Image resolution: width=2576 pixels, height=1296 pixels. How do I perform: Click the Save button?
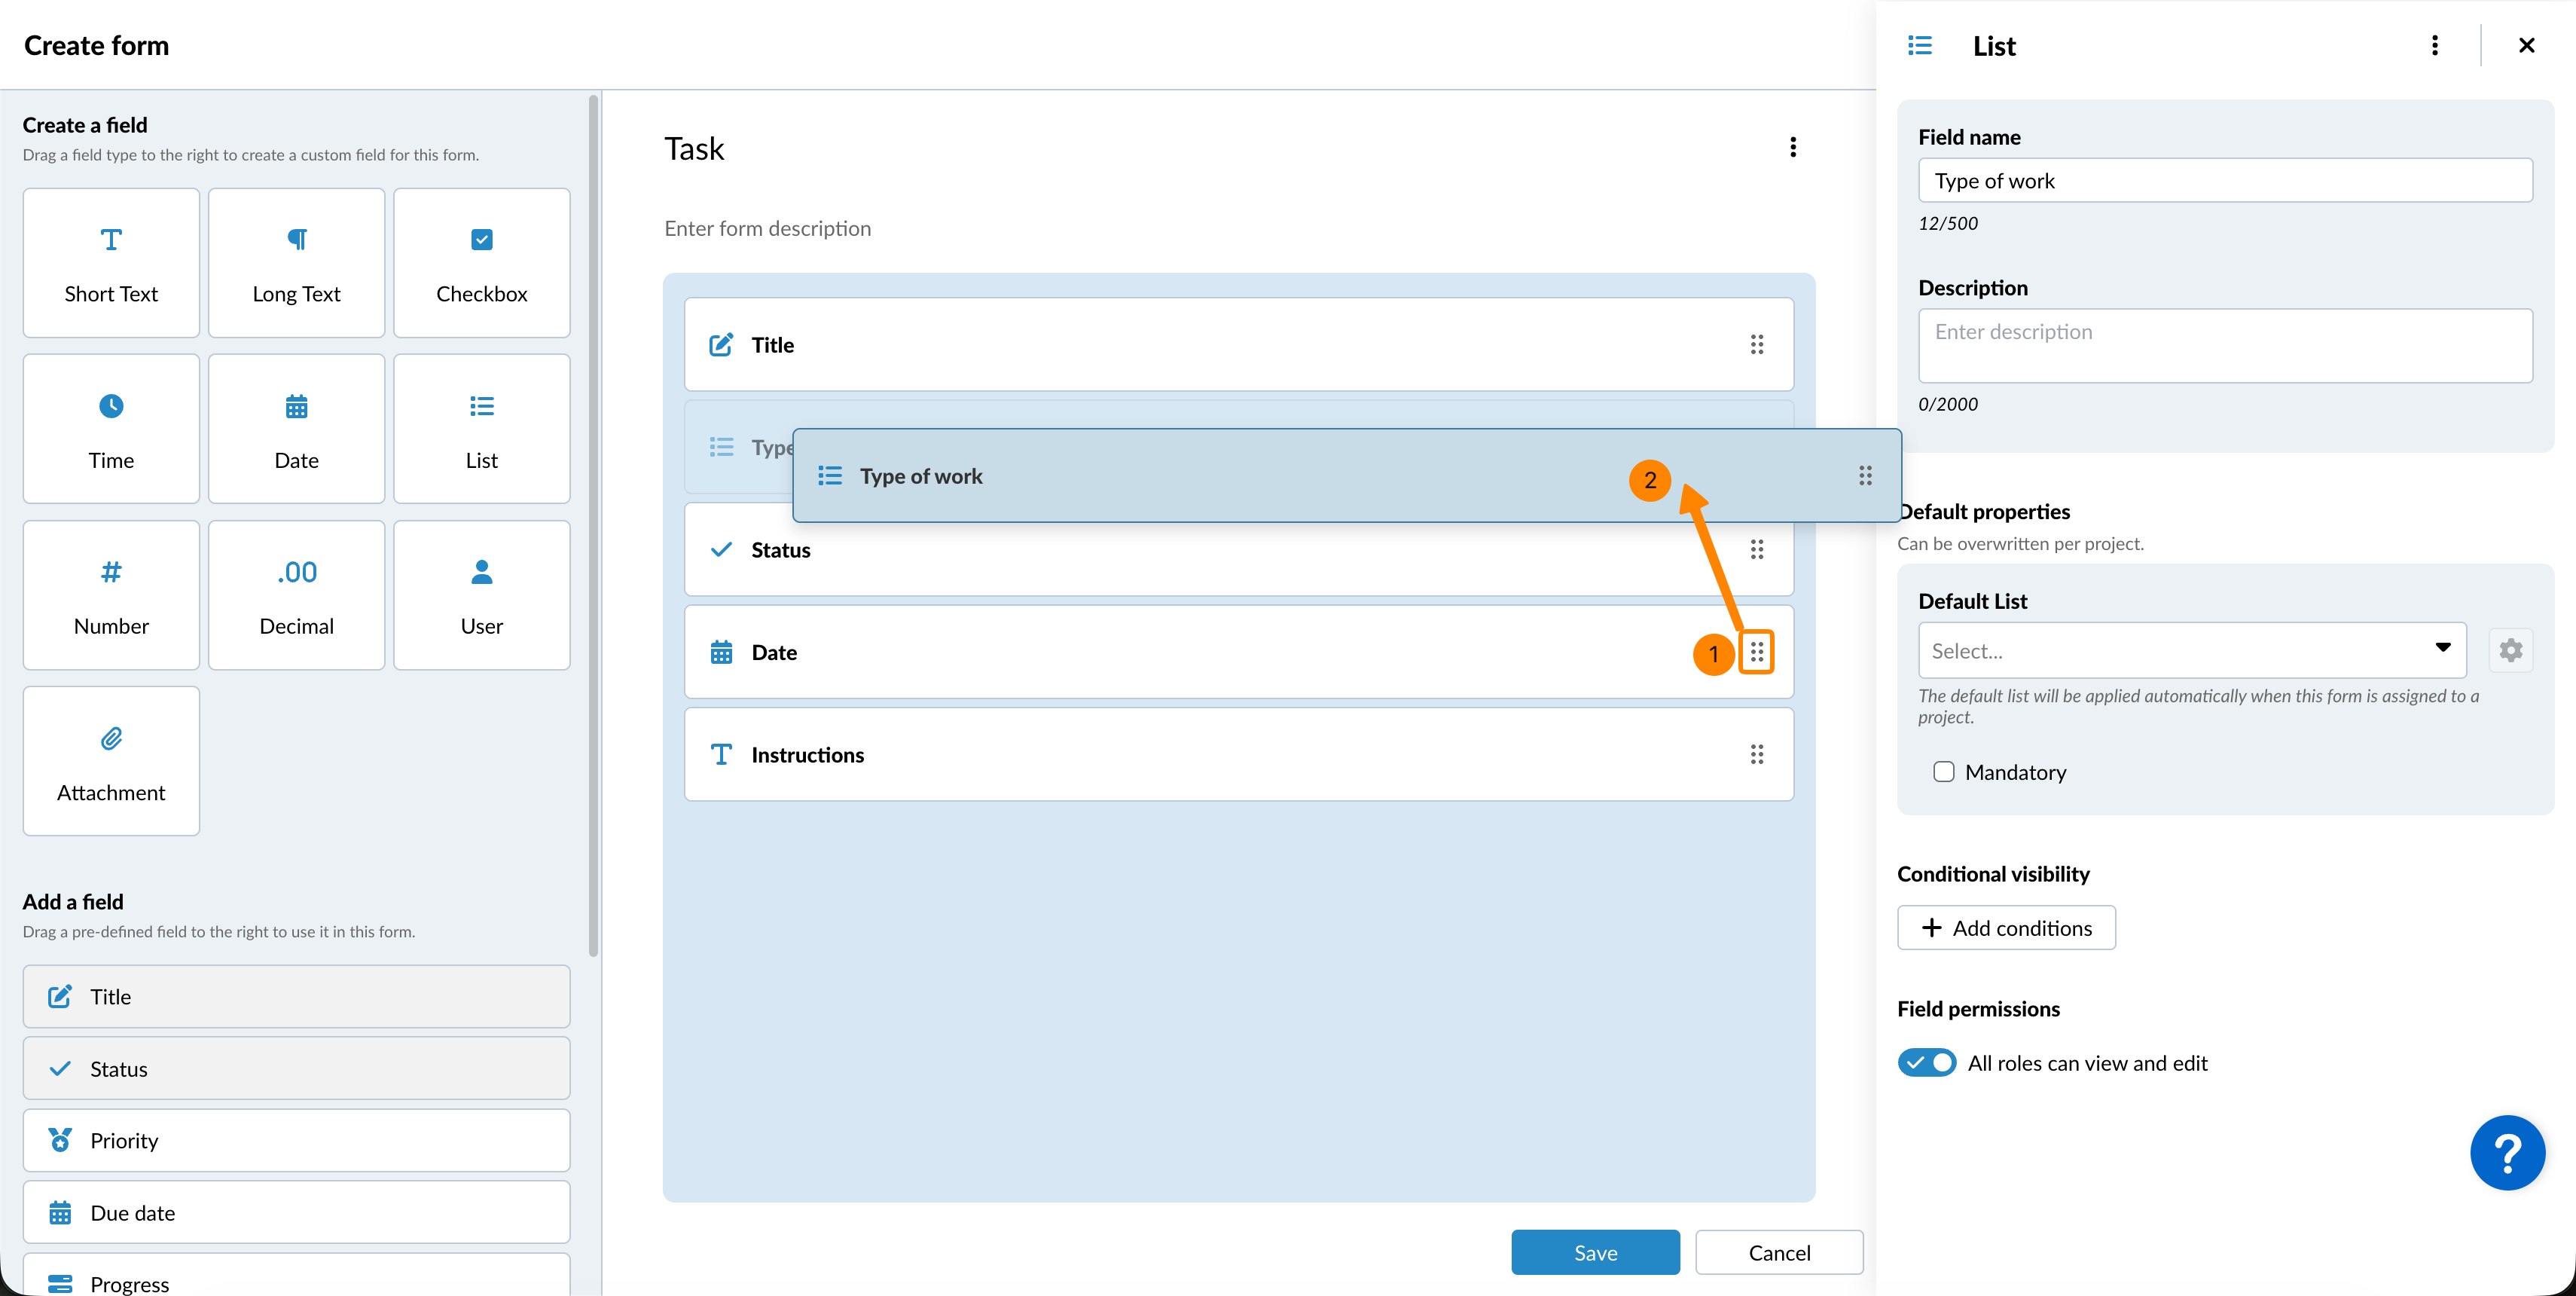1595,1253
